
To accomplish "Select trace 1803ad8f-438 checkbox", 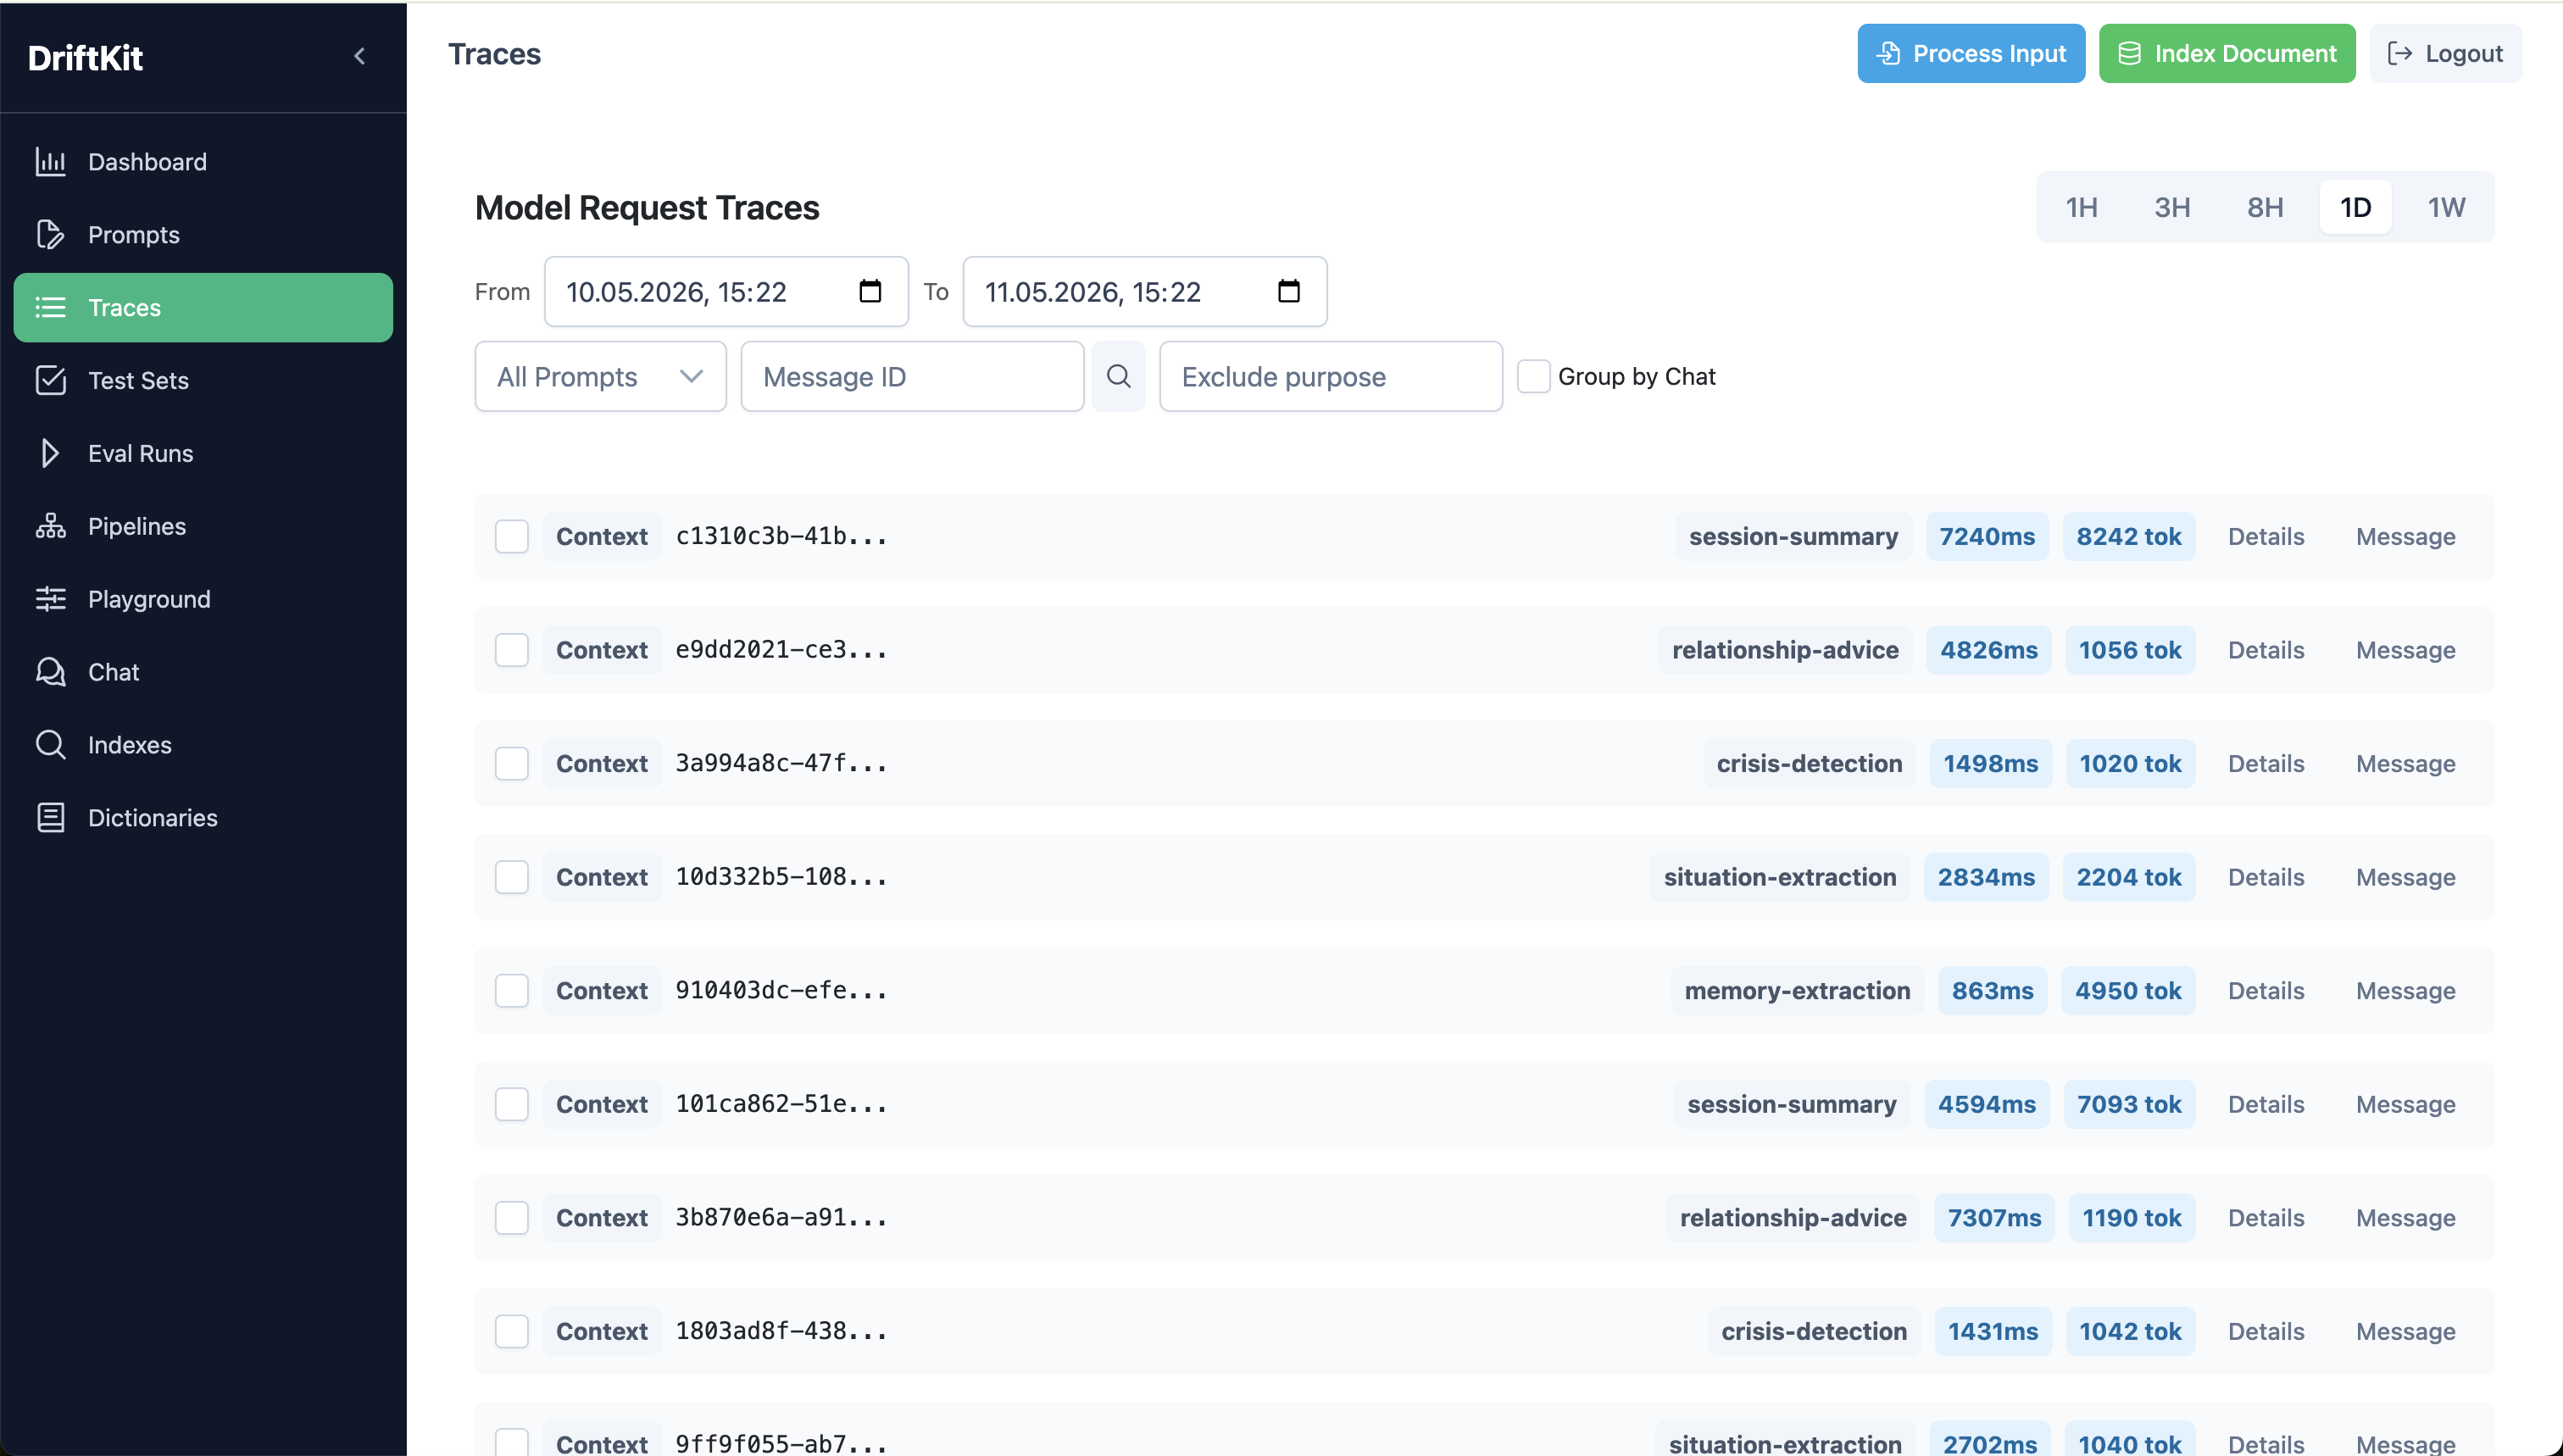I will (x=512, y=1332).
